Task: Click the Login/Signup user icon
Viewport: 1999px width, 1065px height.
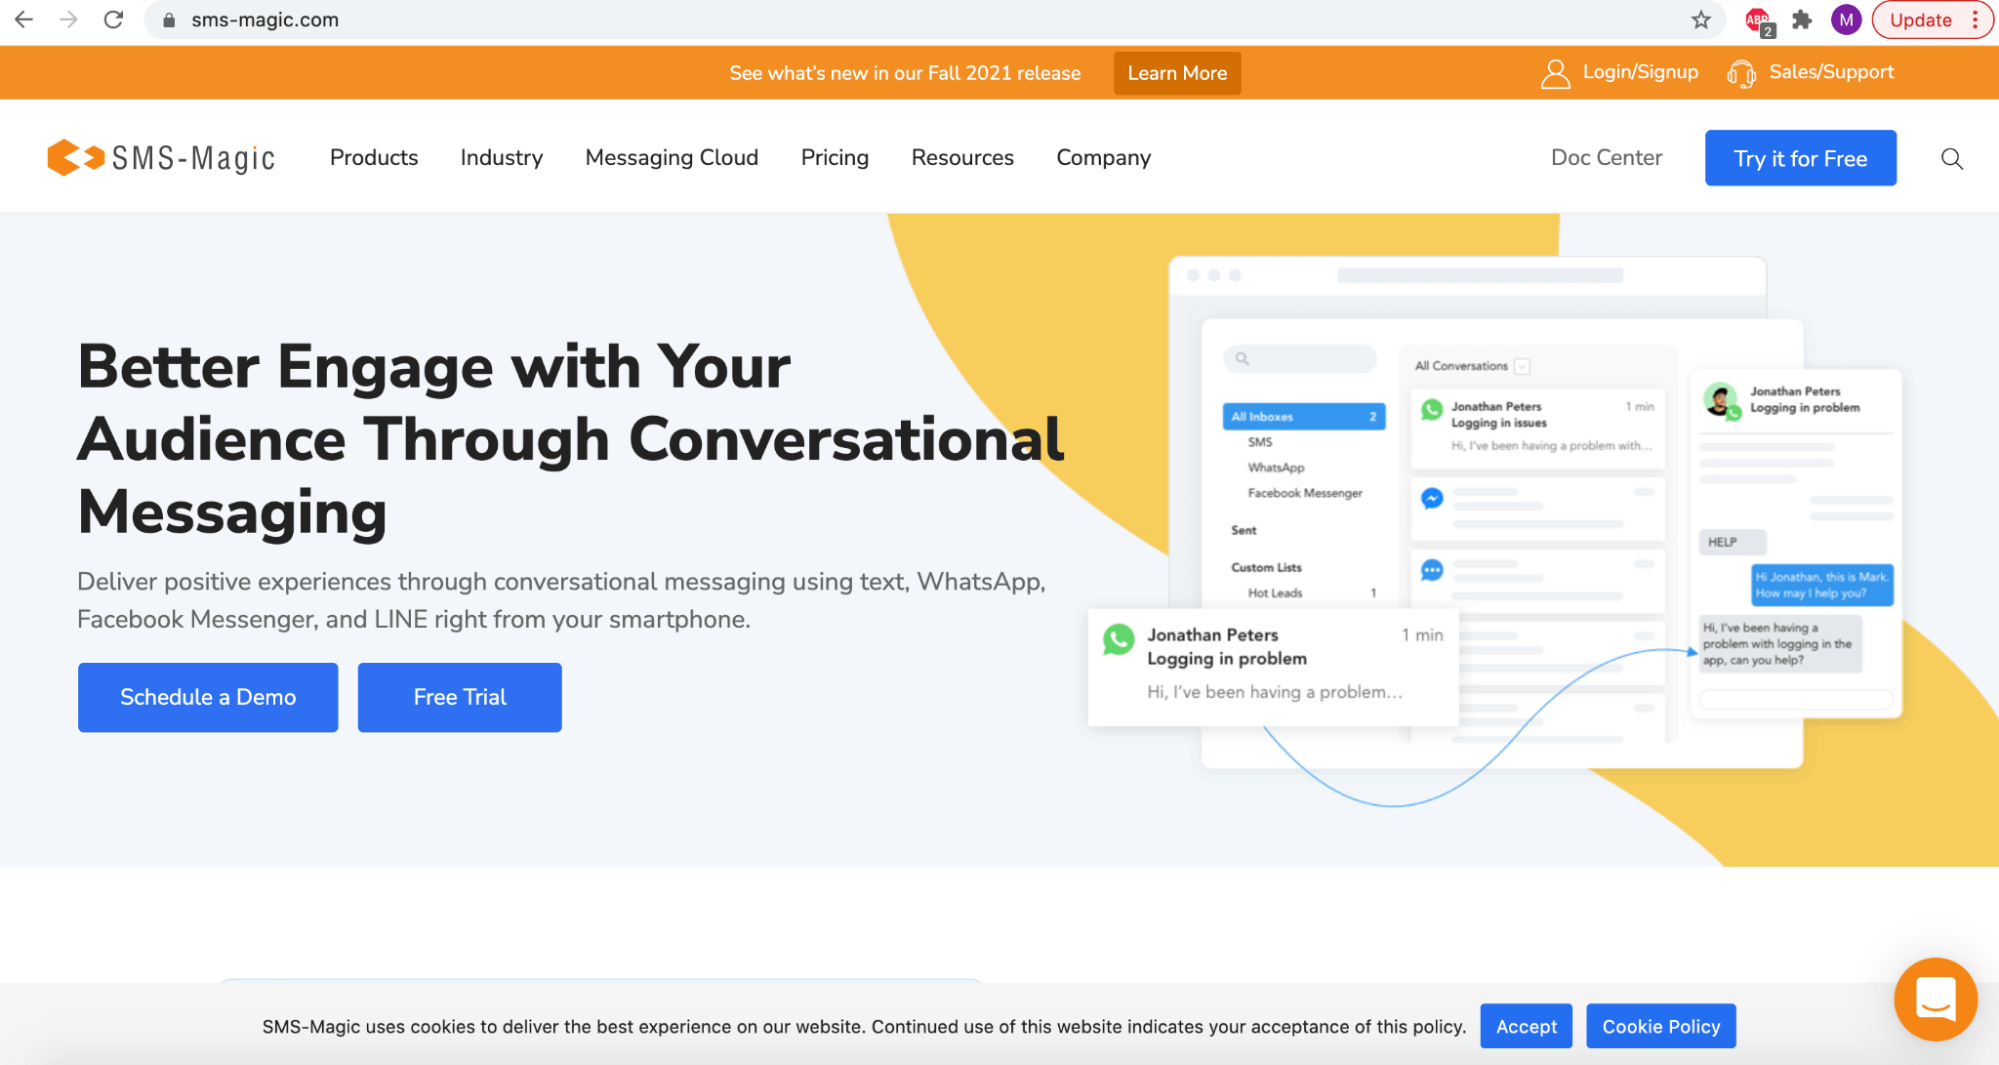Action: pos(1555,73)
